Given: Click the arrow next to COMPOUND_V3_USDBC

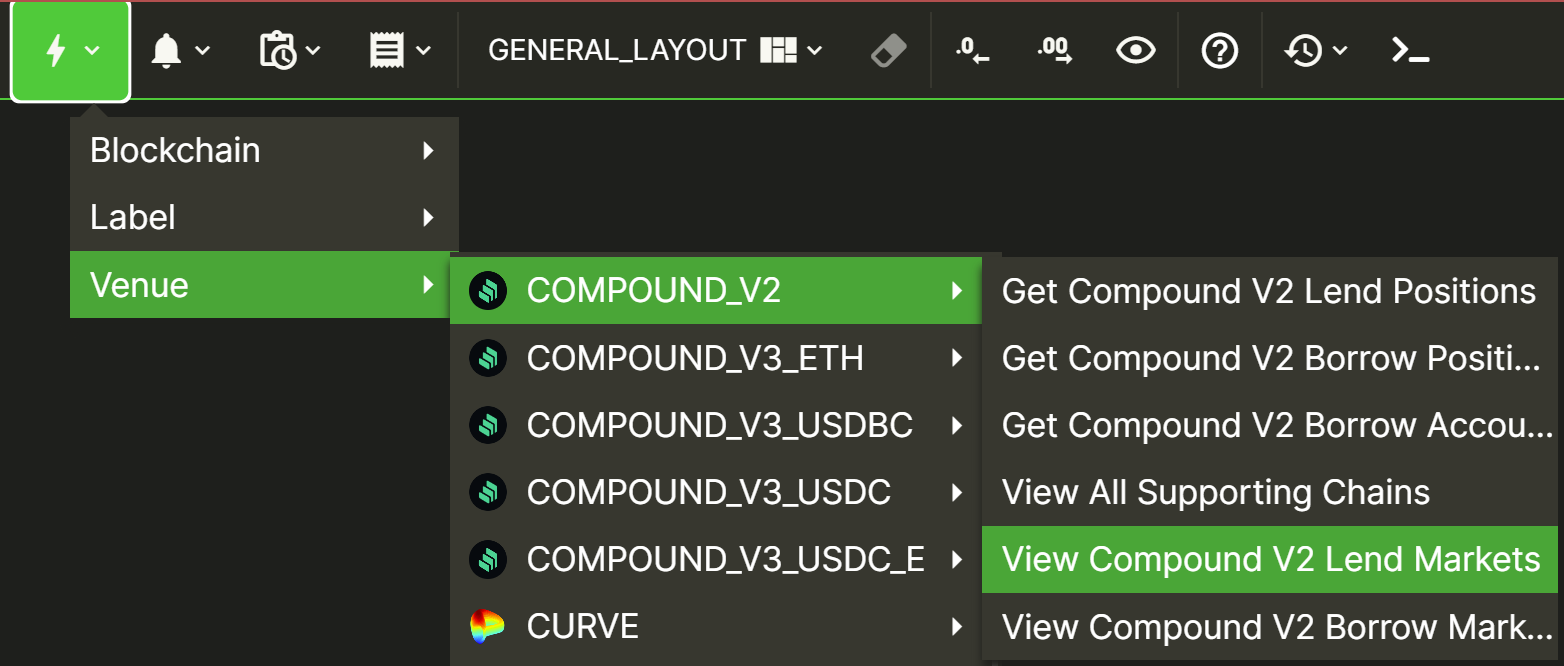Looking at the screenshot, I should tap(957, 425).
